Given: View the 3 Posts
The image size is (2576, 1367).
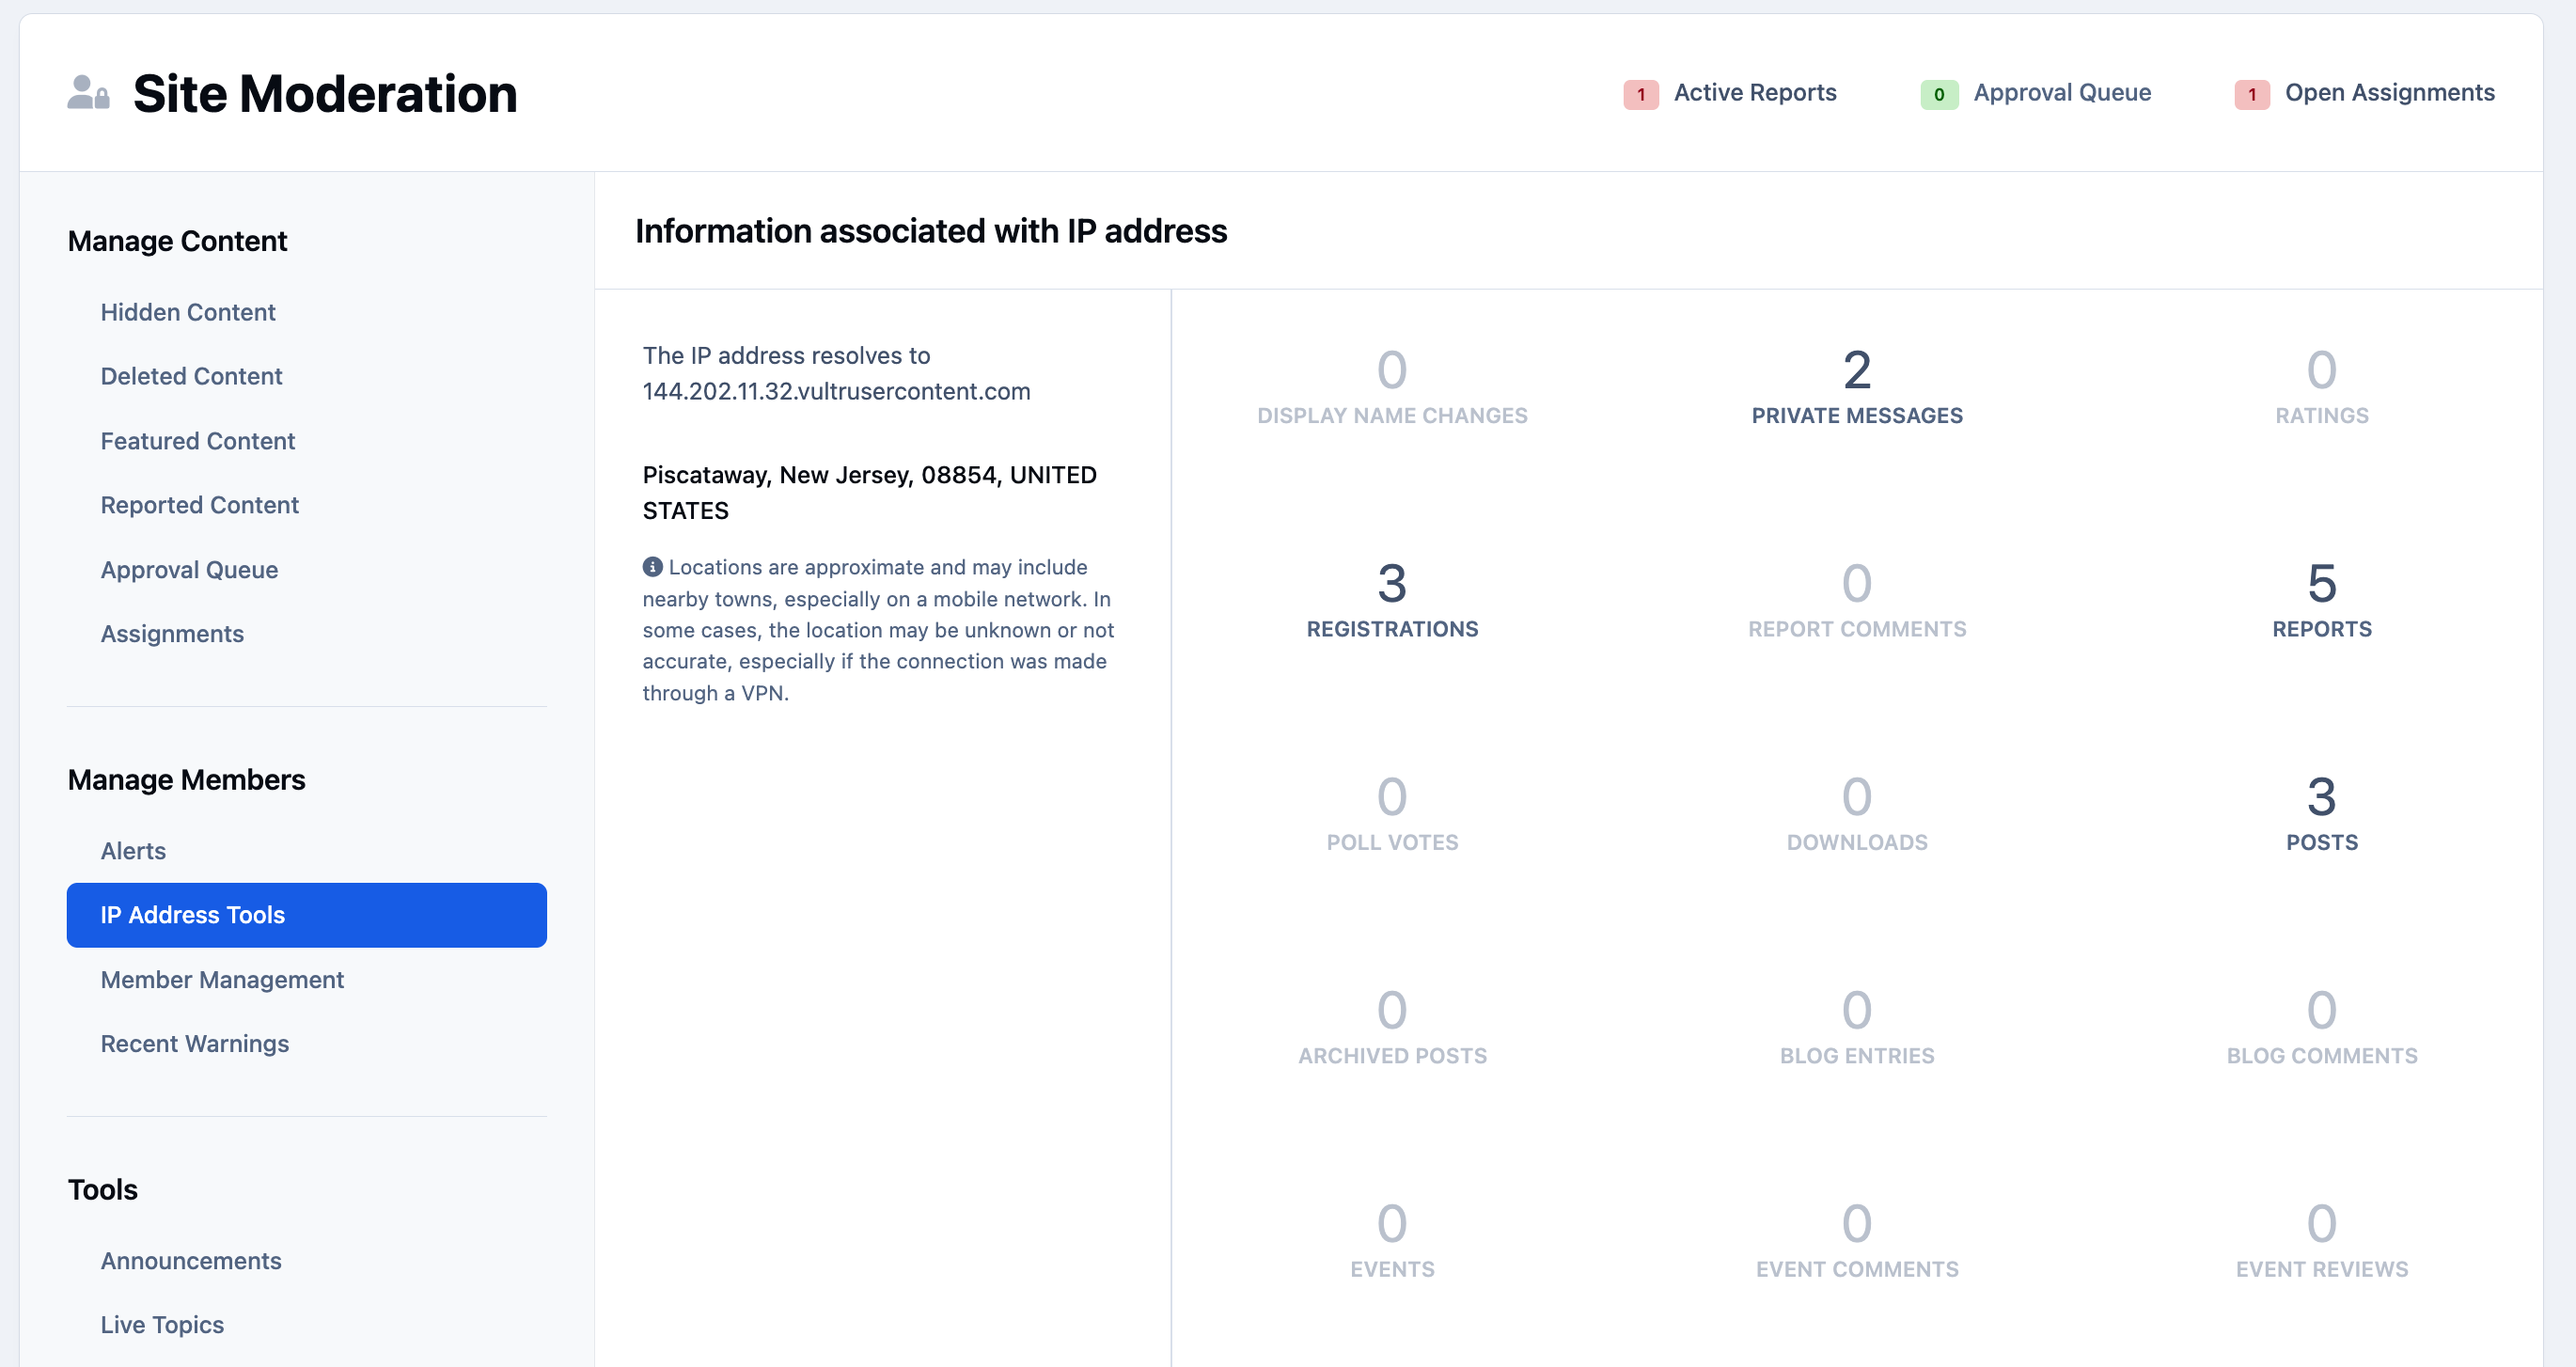Looking at the screenshot, I should coord(2321,813).
